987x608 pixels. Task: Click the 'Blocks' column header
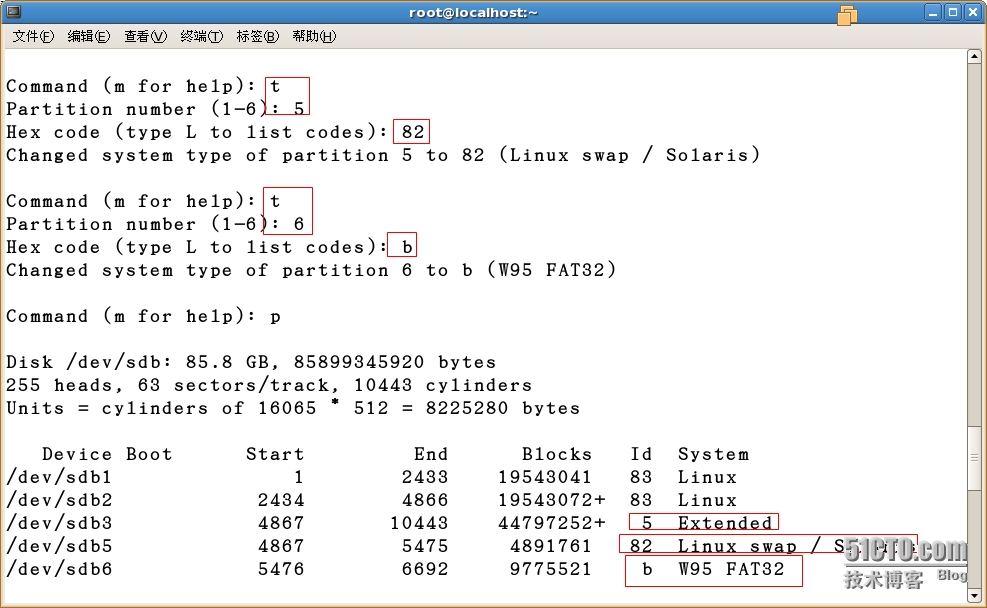tap(557, 454)
